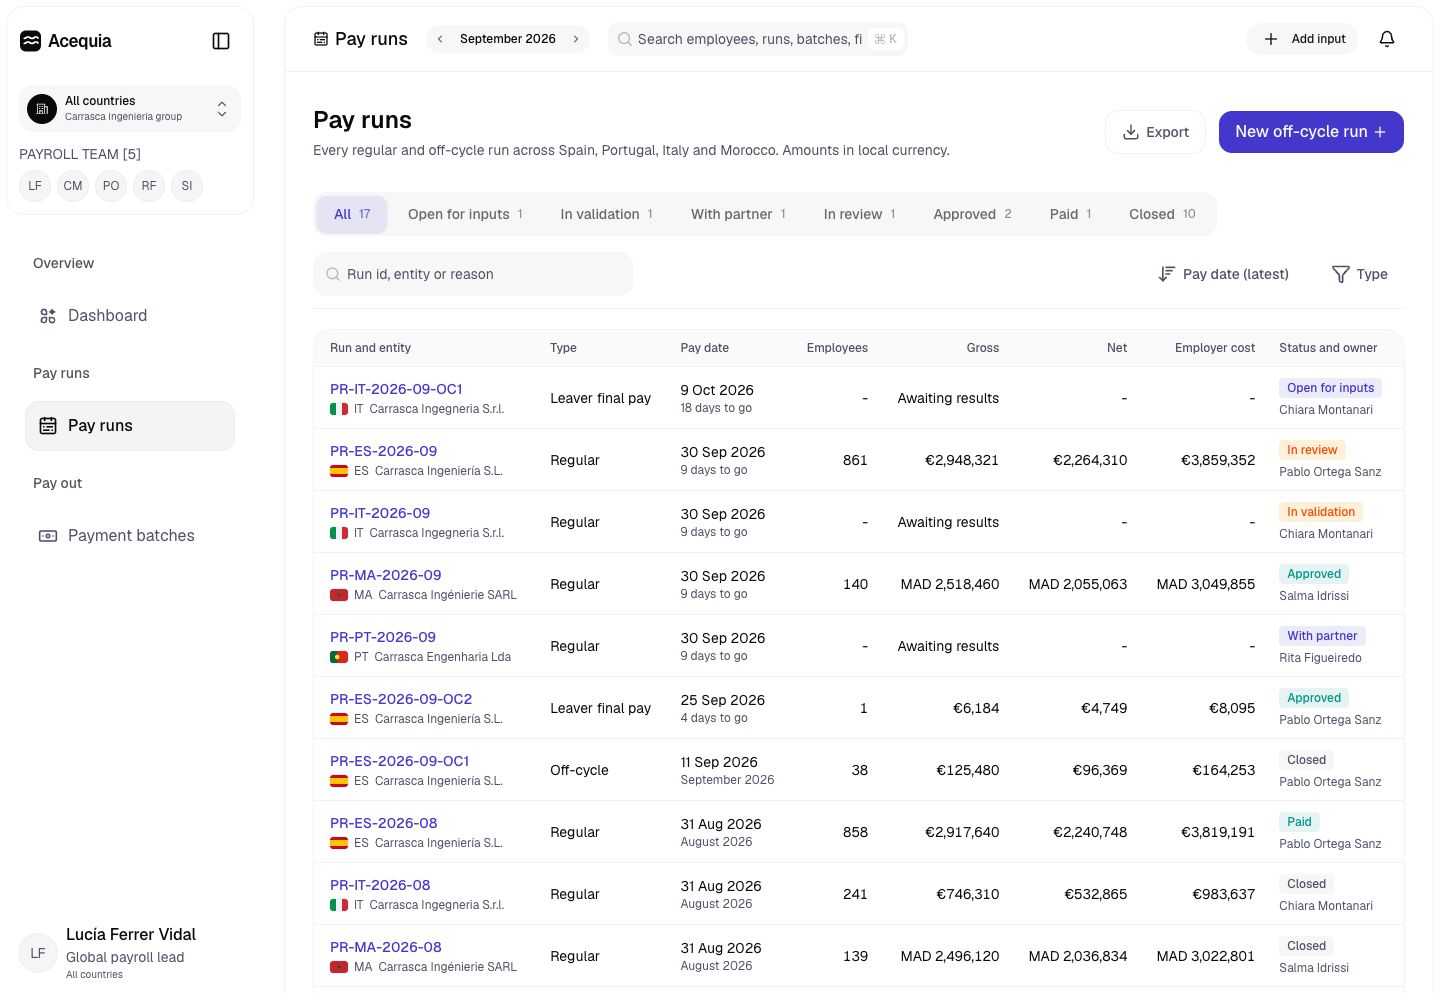The width and height of the screenshot is (1440, 1000).
Task: Open the LF team member avatar
Action: pyautogui.click(x=35, y=186)
